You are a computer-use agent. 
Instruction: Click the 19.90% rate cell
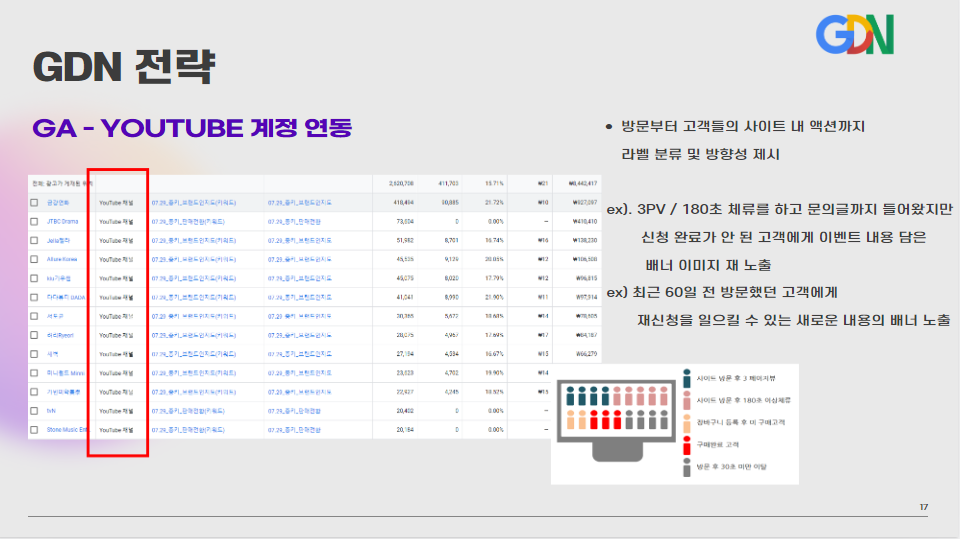point(494,373)
